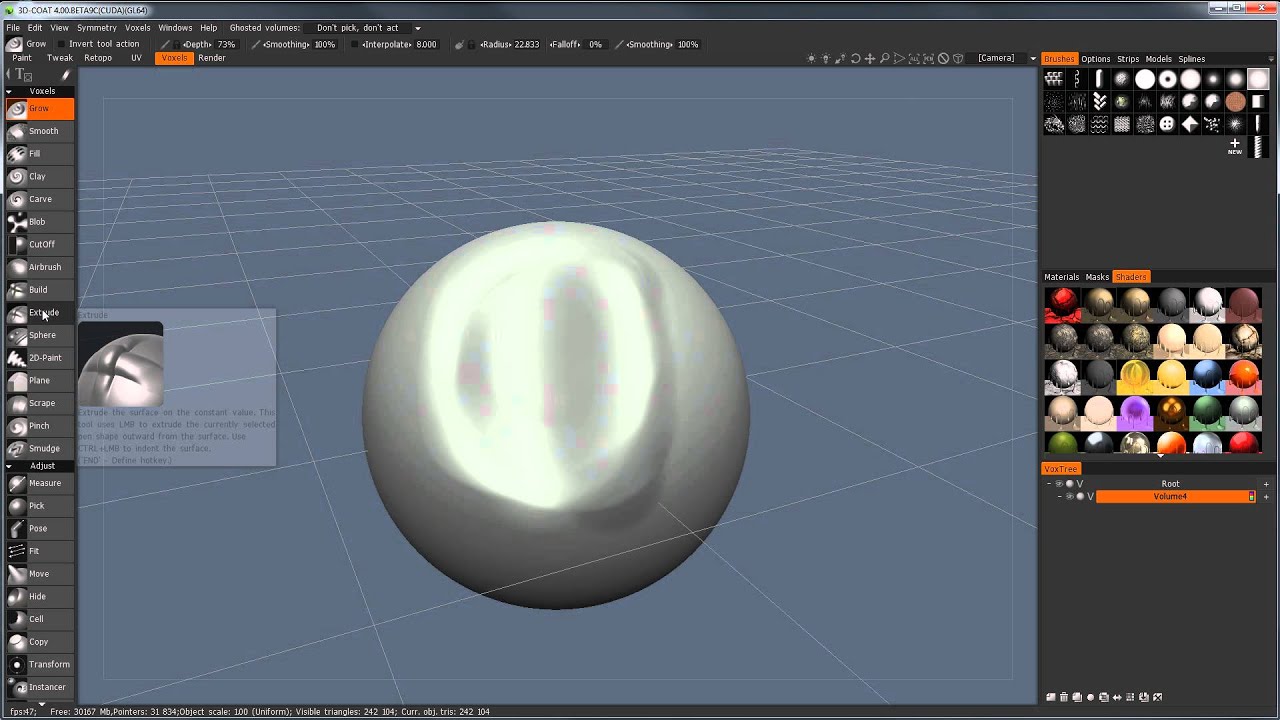Screen dimensions: 1280x720
Task: Toggle V surface mode for Root
Action: (x=1080, y=484)
